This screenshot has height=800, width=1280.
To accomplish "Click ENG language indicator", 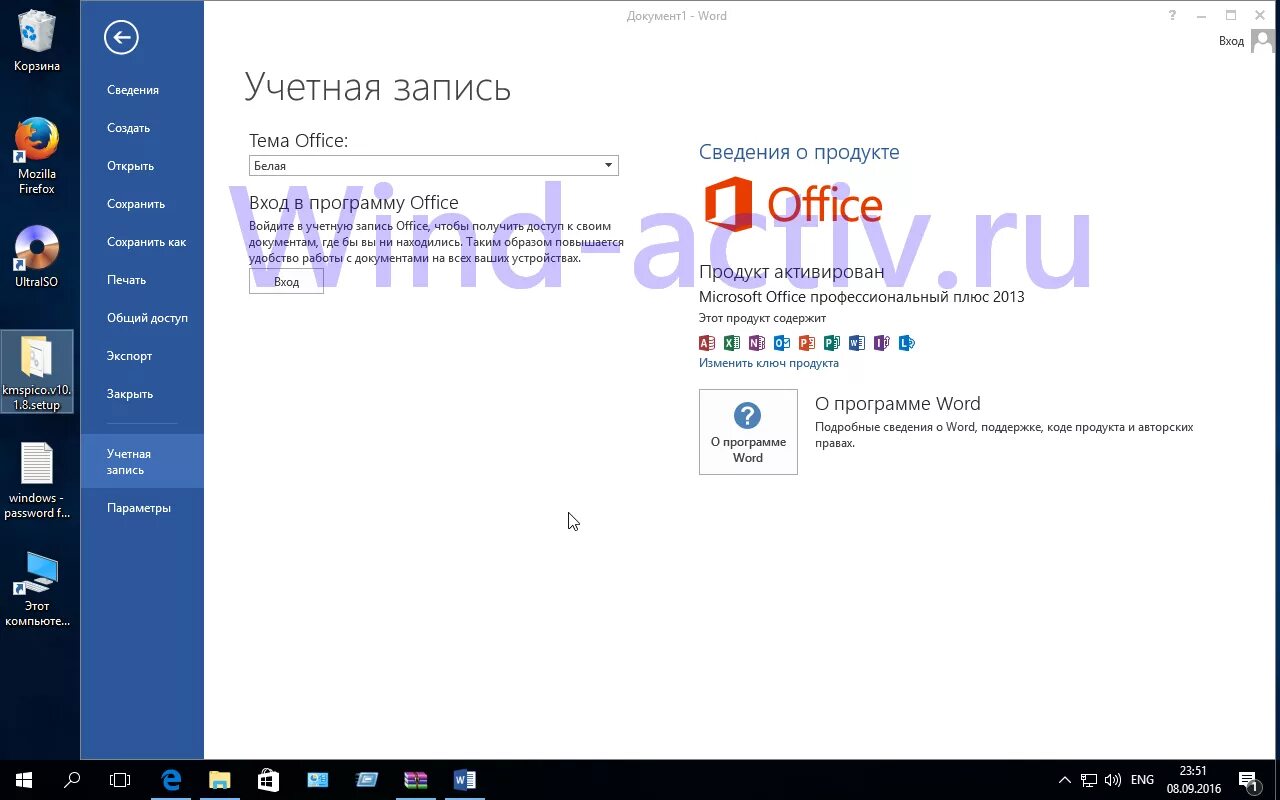I will pyautogui.click(x=1142, y=780).
